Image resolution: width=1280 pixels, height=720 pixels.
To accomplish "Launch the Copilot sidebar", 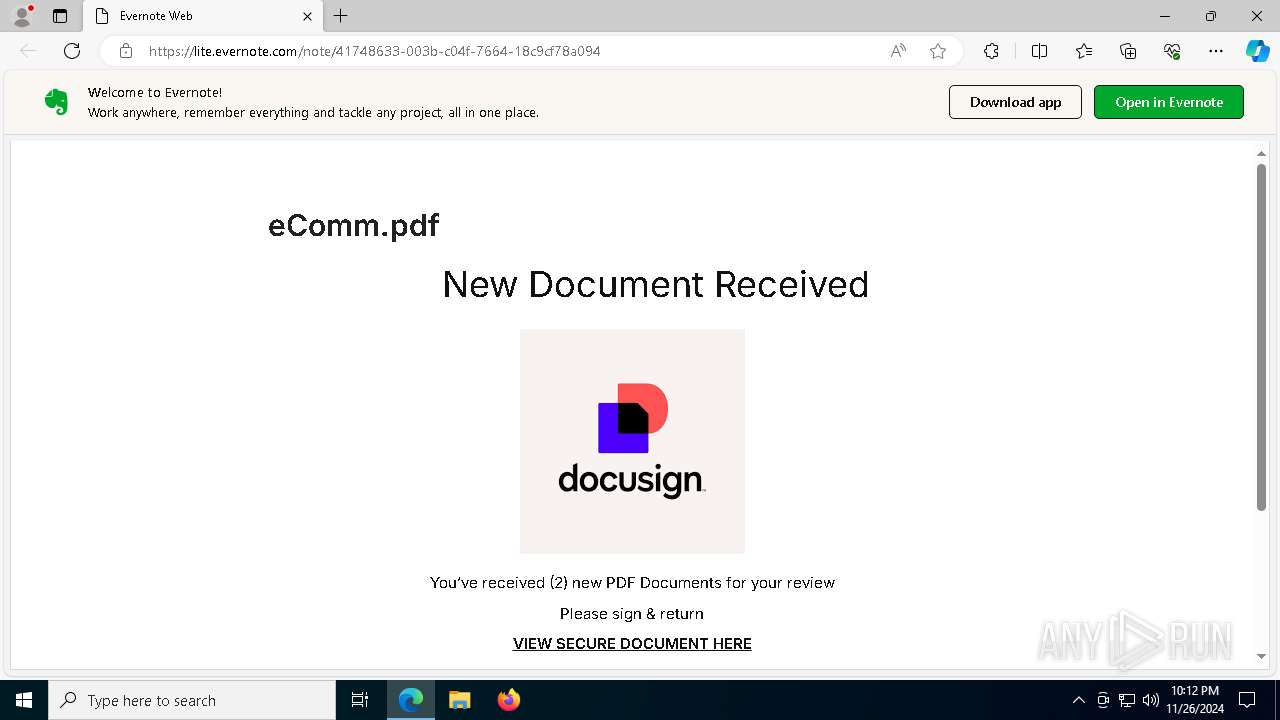I will 1257,51.
